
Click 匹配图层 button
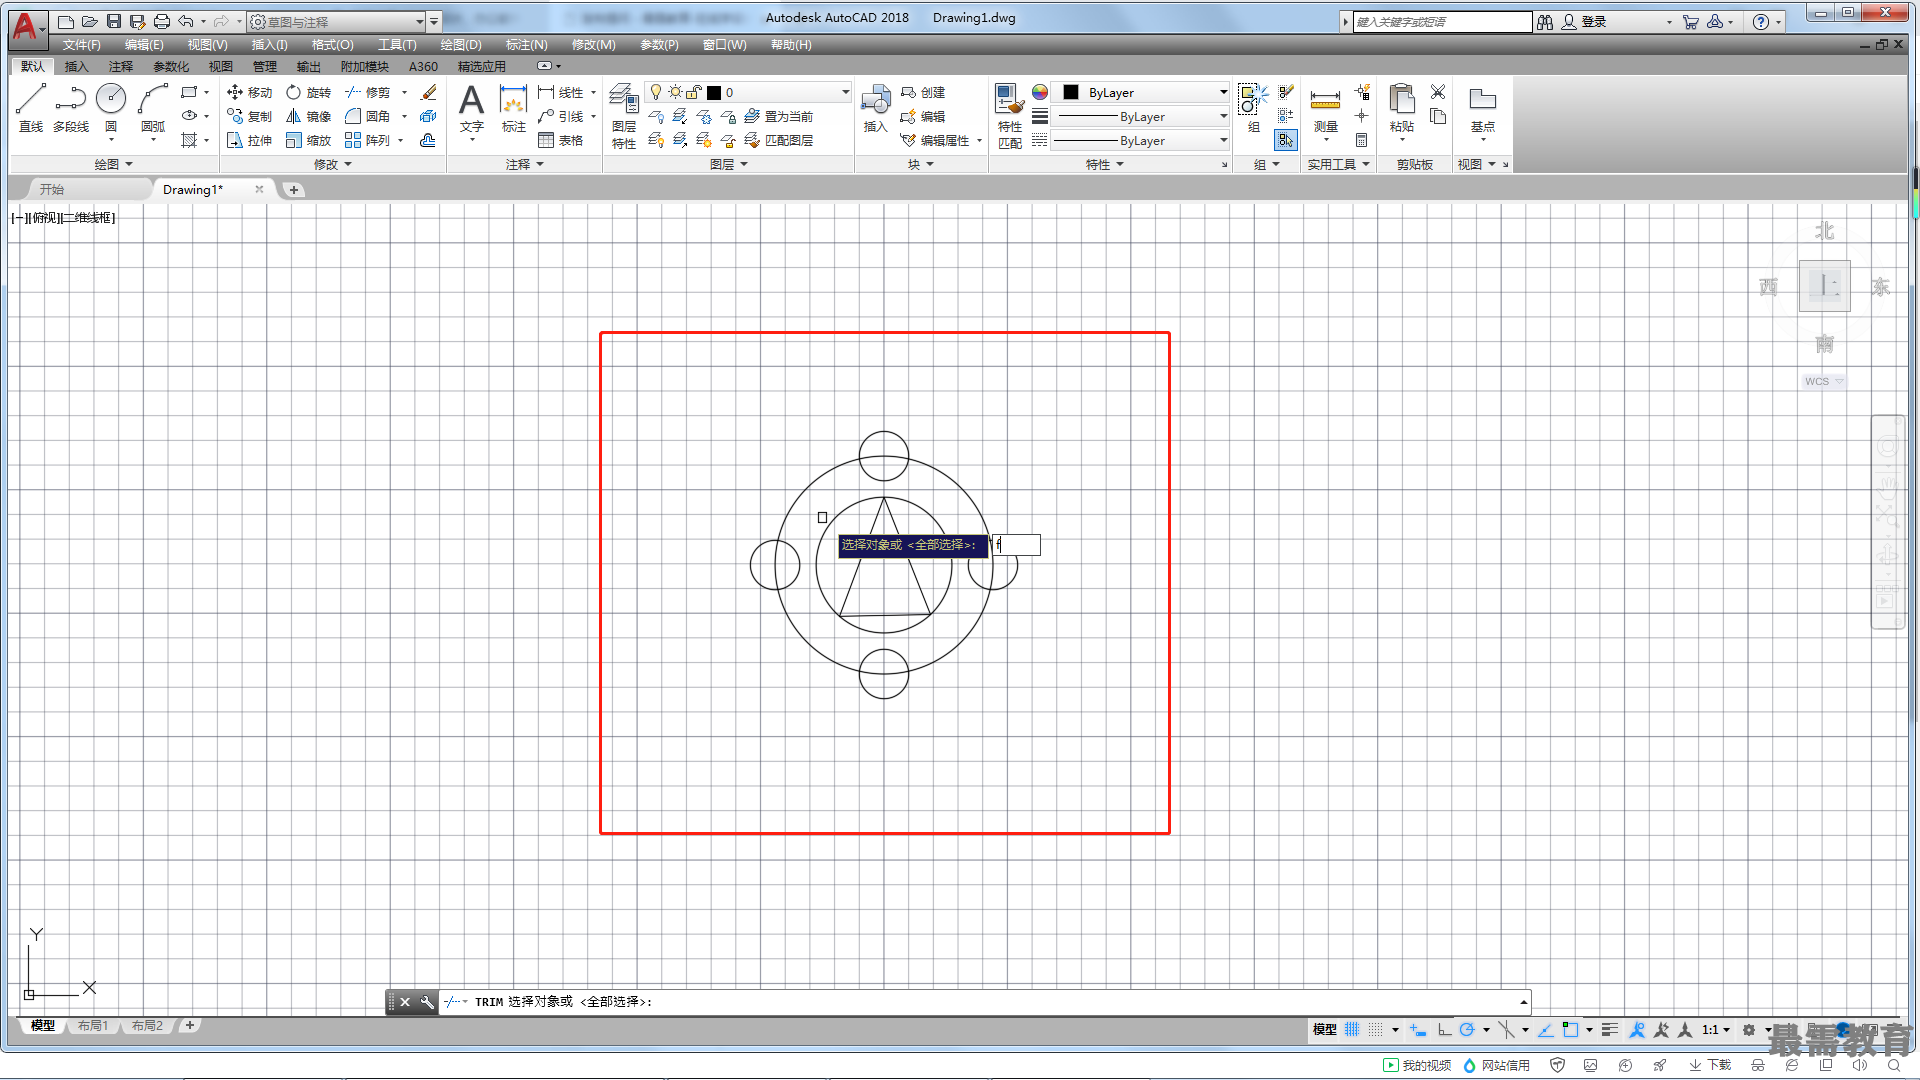(779, 140)
